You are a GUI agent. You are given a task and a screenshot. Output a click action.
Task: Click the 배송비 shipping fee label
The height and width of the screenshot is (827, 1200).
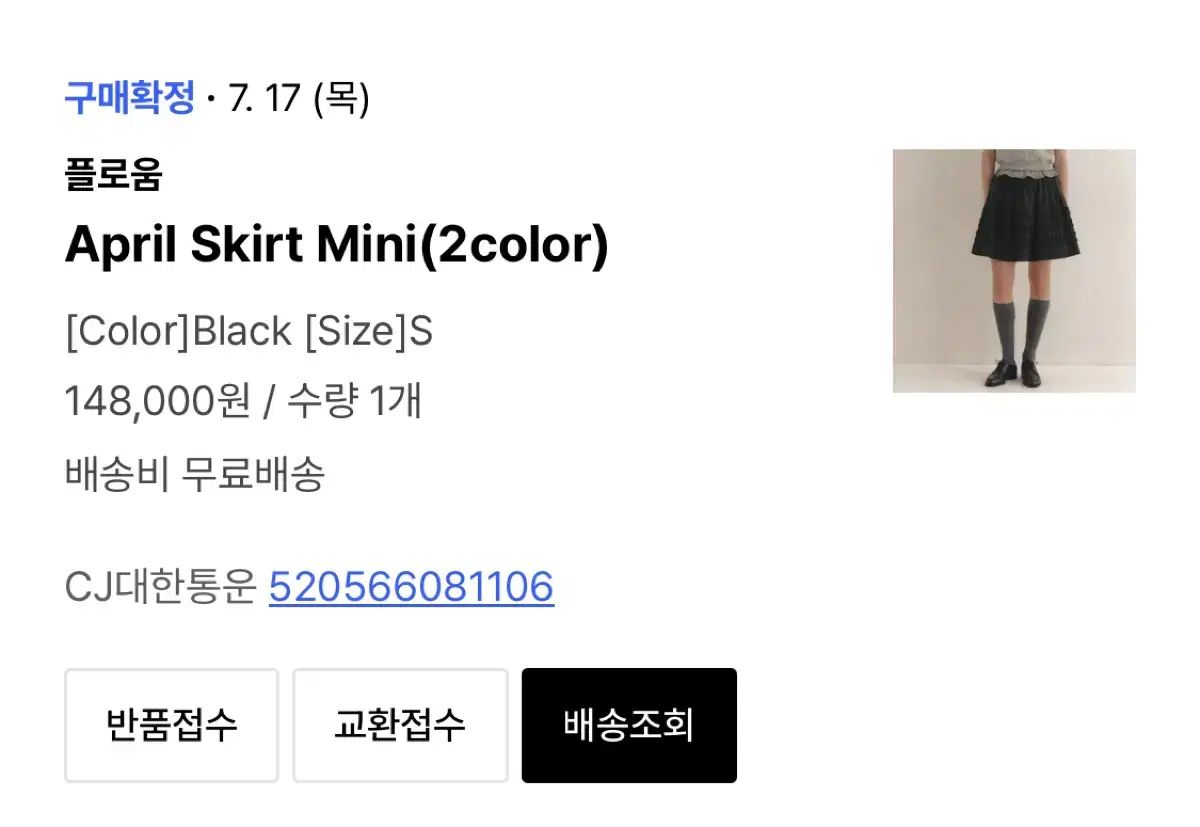click(x=115, y=473)
